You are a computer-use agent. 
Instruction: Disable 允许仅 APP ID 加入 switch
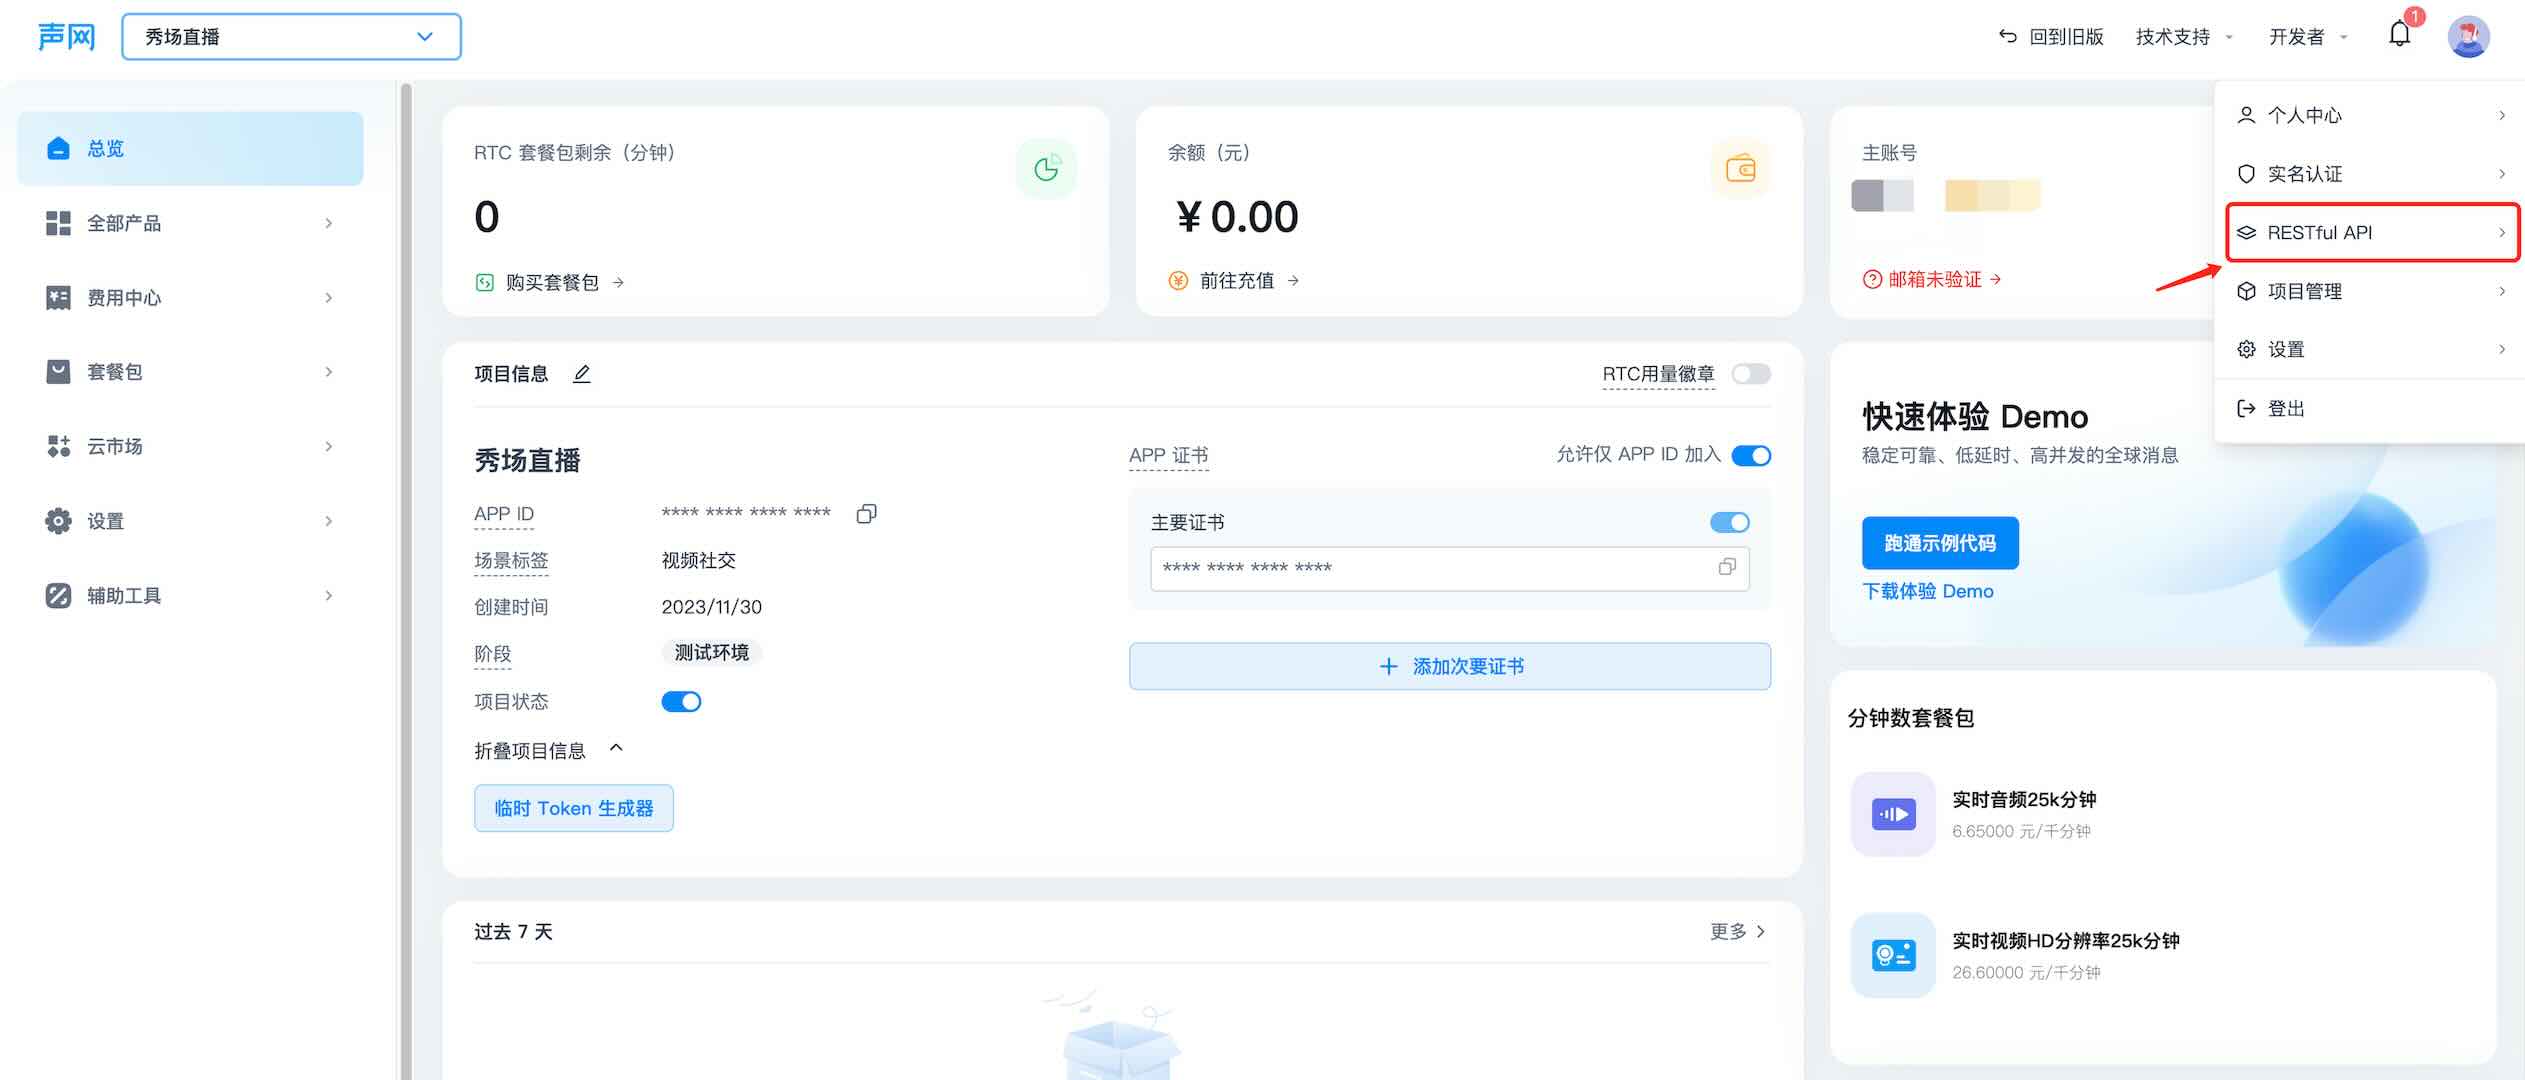(x=1750, y=456)
